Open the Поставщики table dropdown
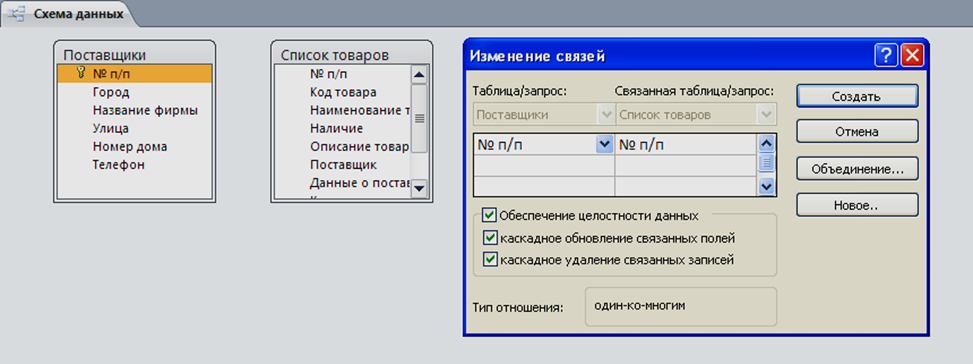The height and width of the screenshot is (364, 973). (605, 115)
